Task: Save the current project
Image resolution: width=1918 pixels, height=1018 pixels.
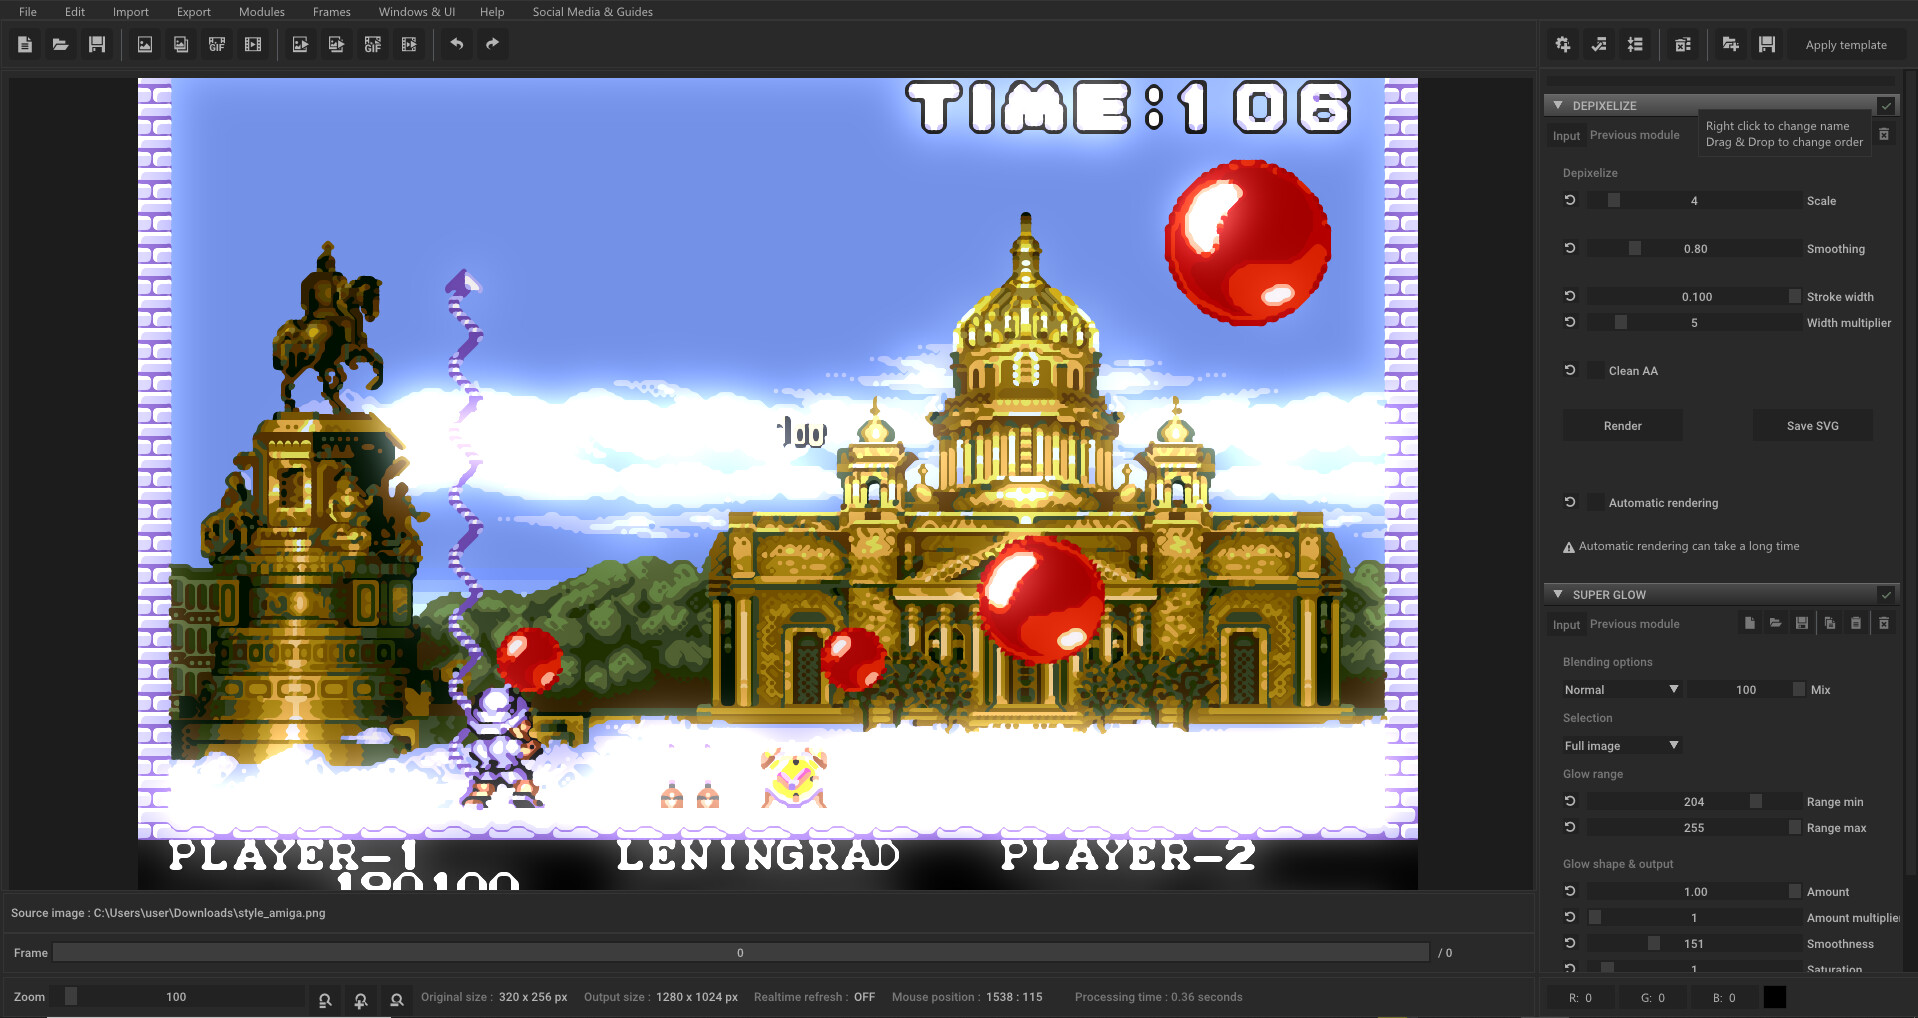Action: (x=97, y=44)
